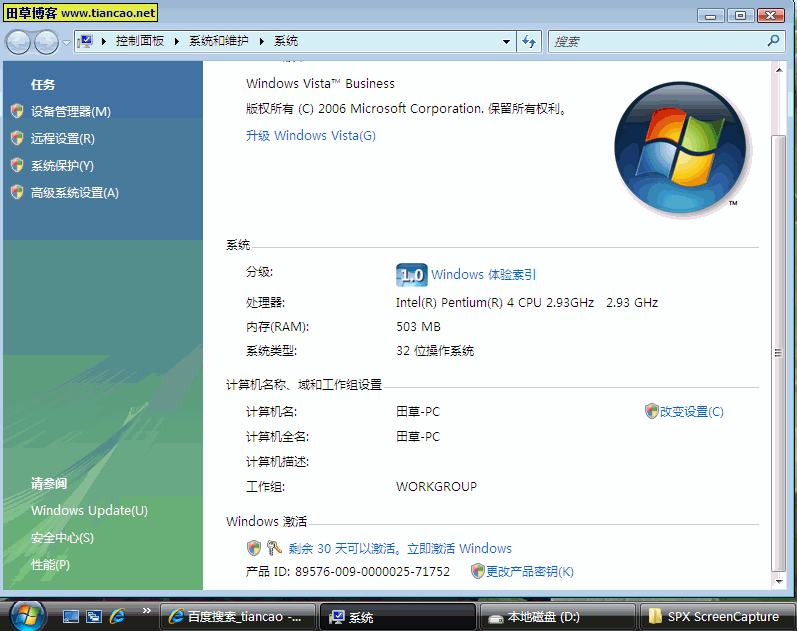Click 升级 Windows Vista(G) link
The image size is (797, 631).
[311, 136]
